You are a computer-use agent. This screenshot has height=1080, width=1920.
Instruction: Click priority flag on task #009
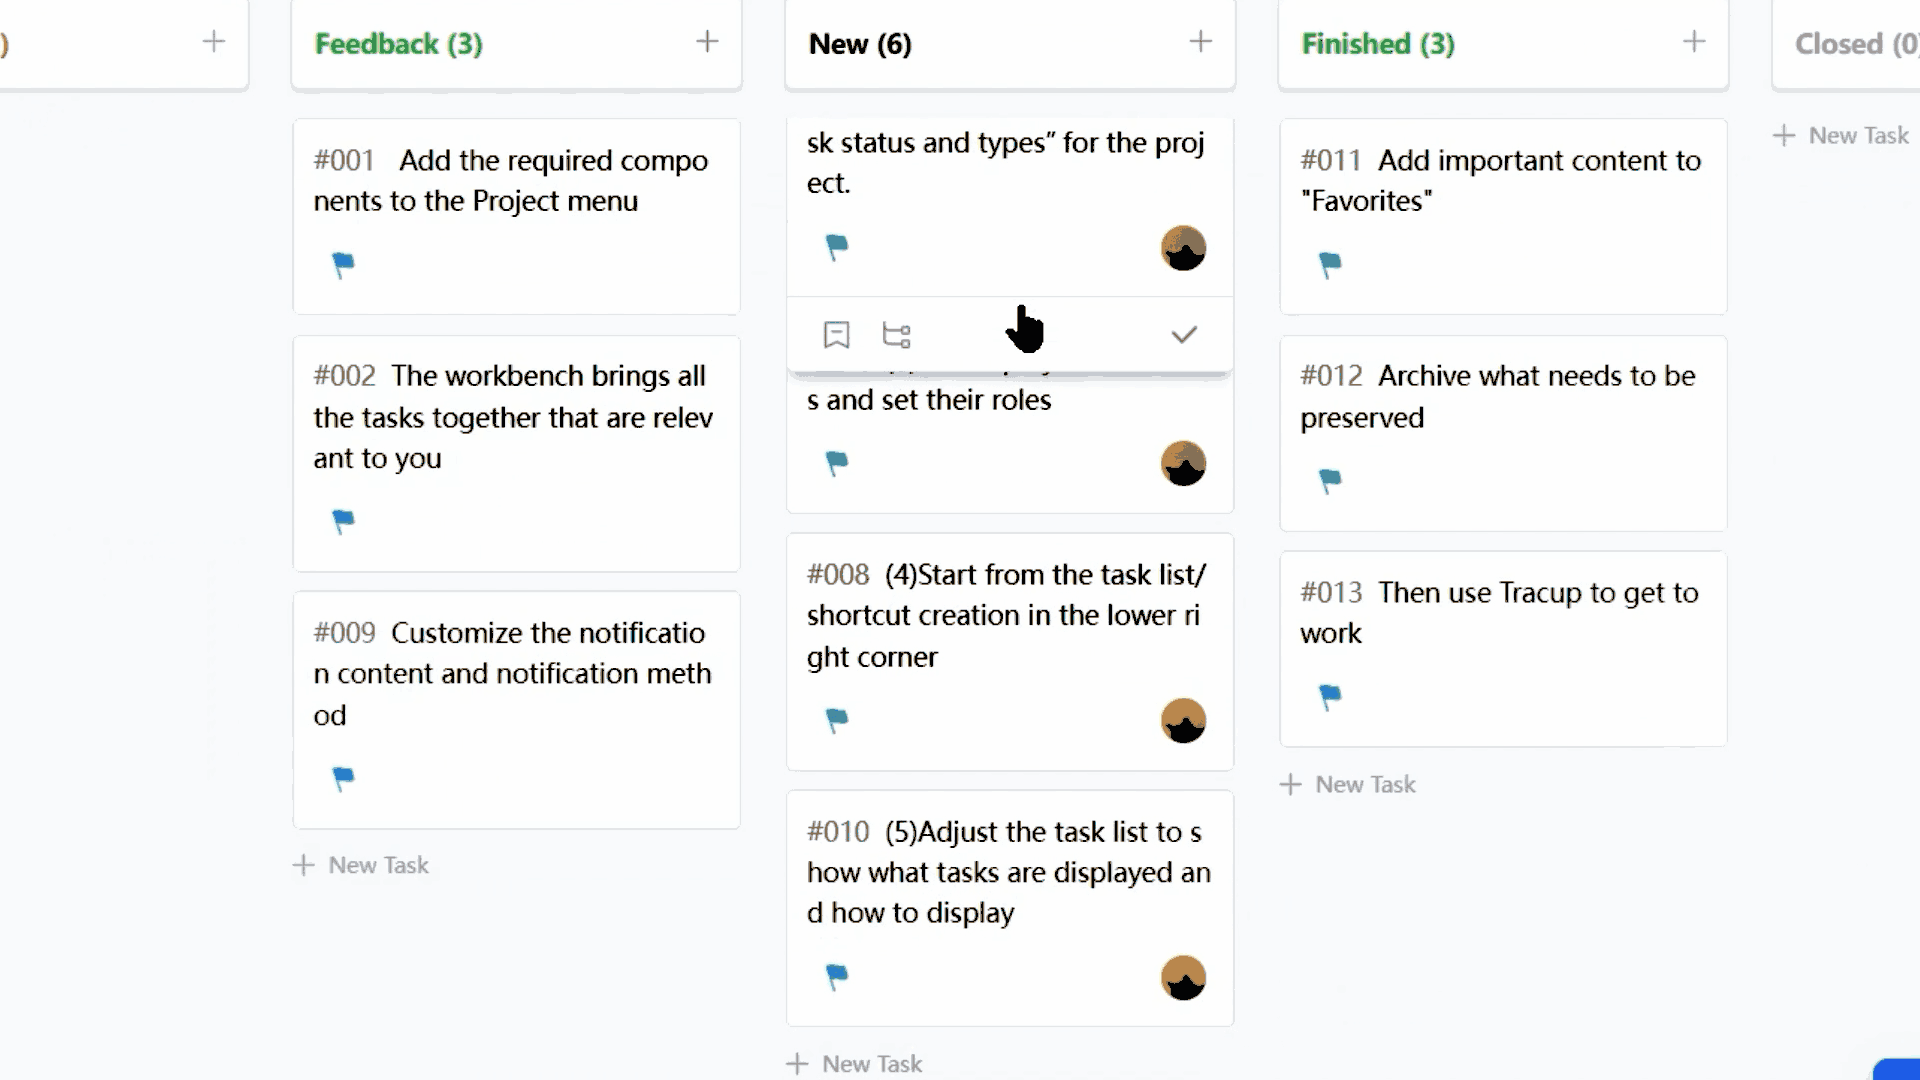coord(343,777)
